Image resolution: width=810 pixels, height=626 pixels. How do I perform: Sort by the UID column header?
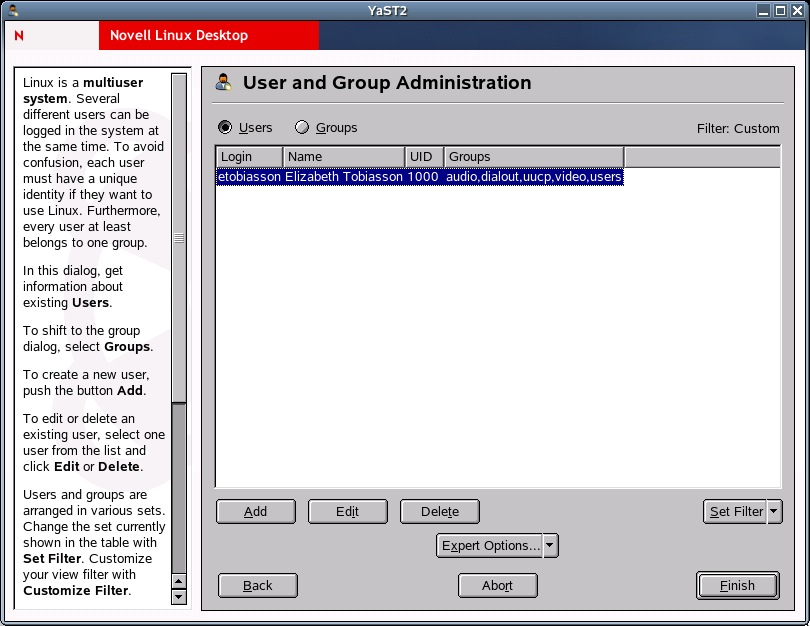point(425,156)
